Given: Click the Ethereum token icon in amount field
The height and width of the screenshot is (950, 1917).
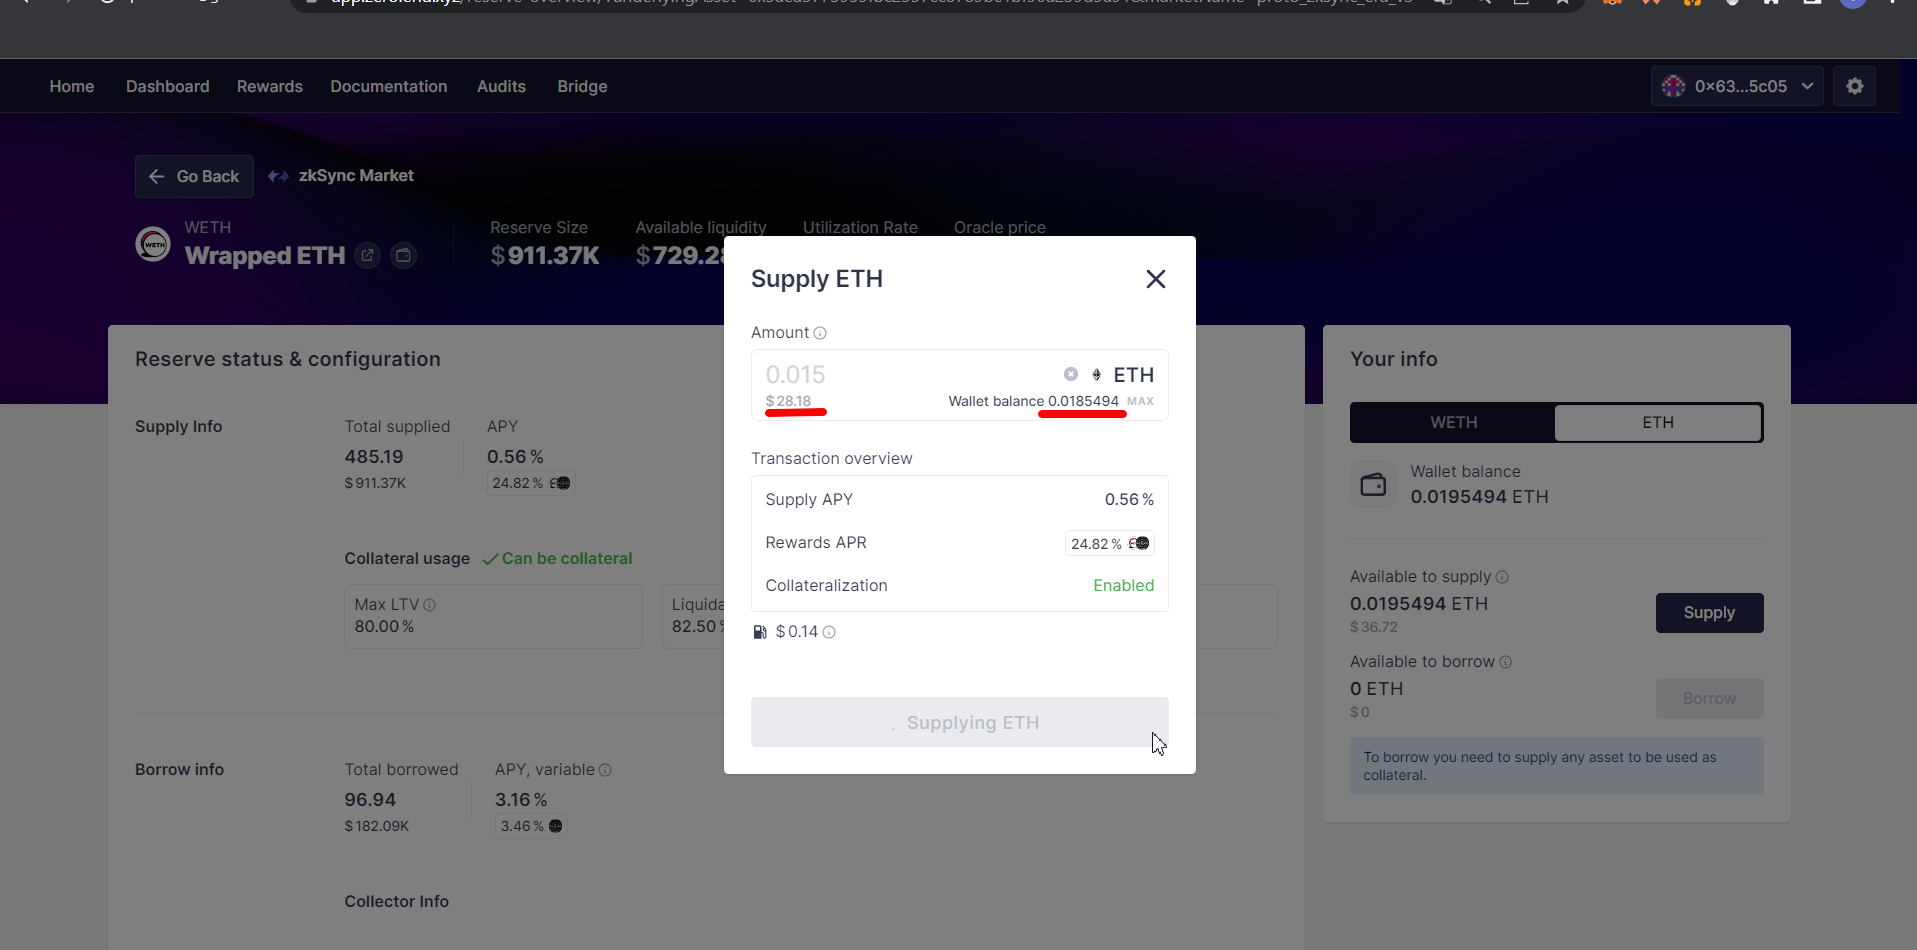Looking at the screenshot, I should click(x=1096, y=375).
